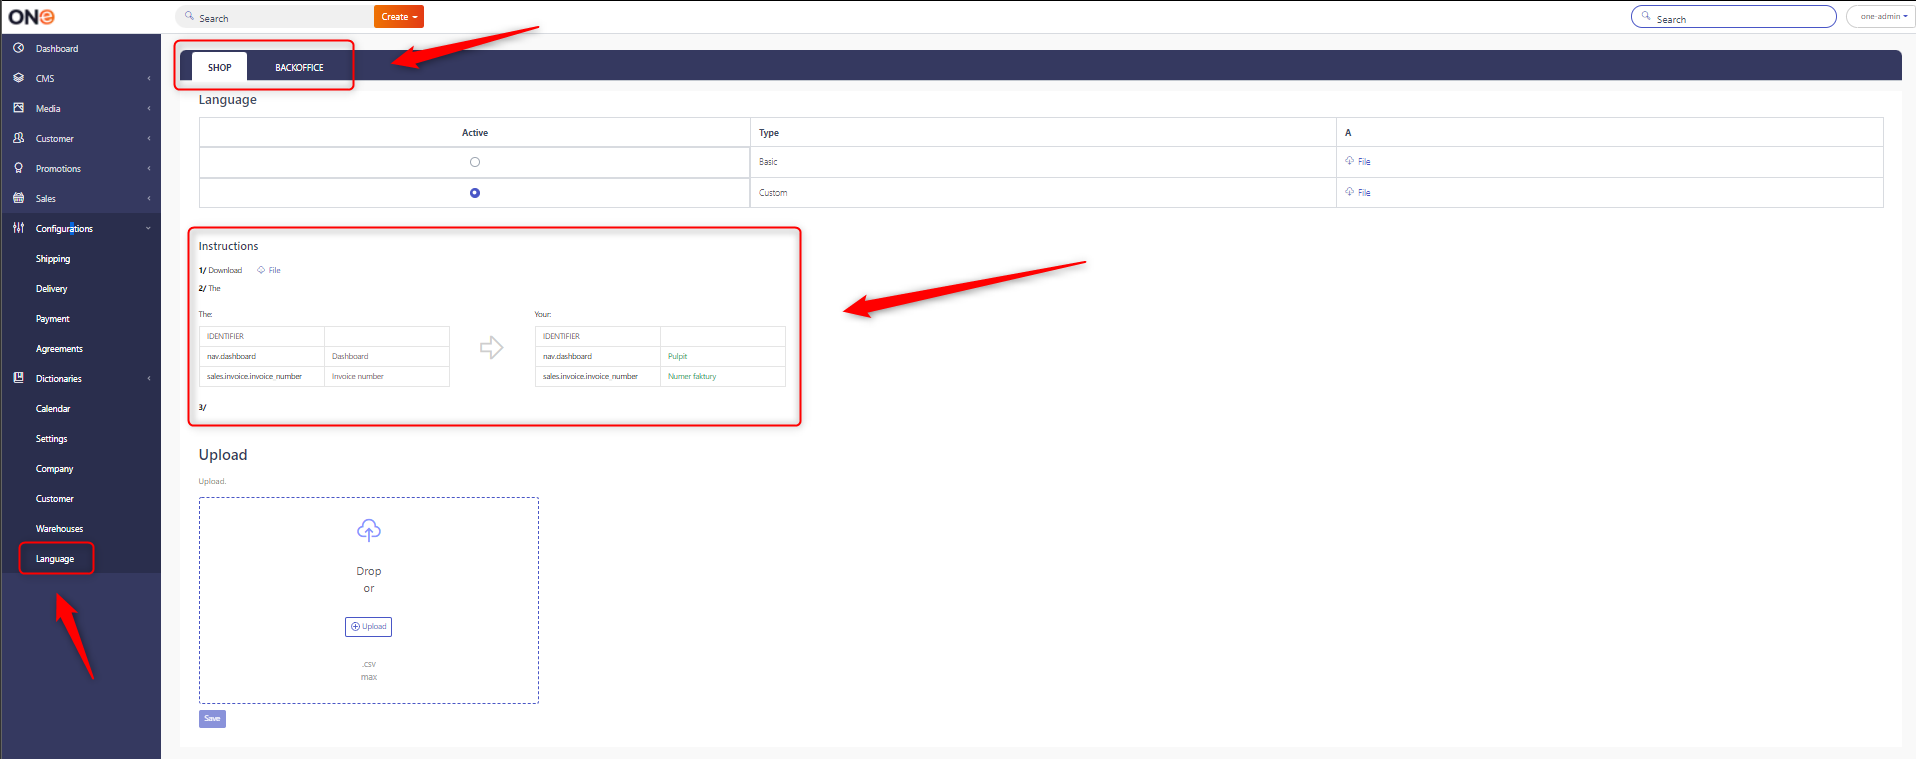Image resolution: width=1916 pixels, height=759 pixels.
Task: Open Customer under Configurations submenu
Action: click(x=55, y=499)
